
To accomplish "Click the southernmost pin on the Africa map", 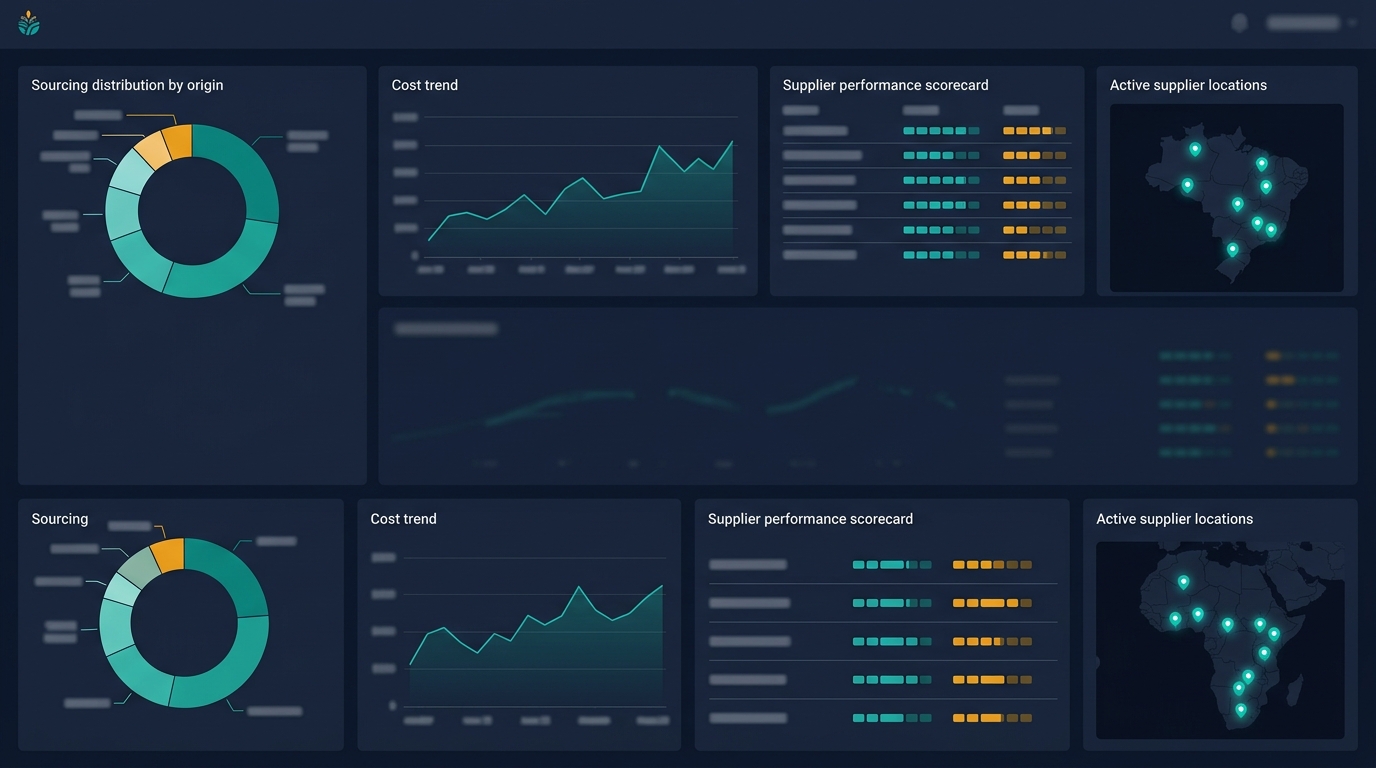I will coord(1241,710).
